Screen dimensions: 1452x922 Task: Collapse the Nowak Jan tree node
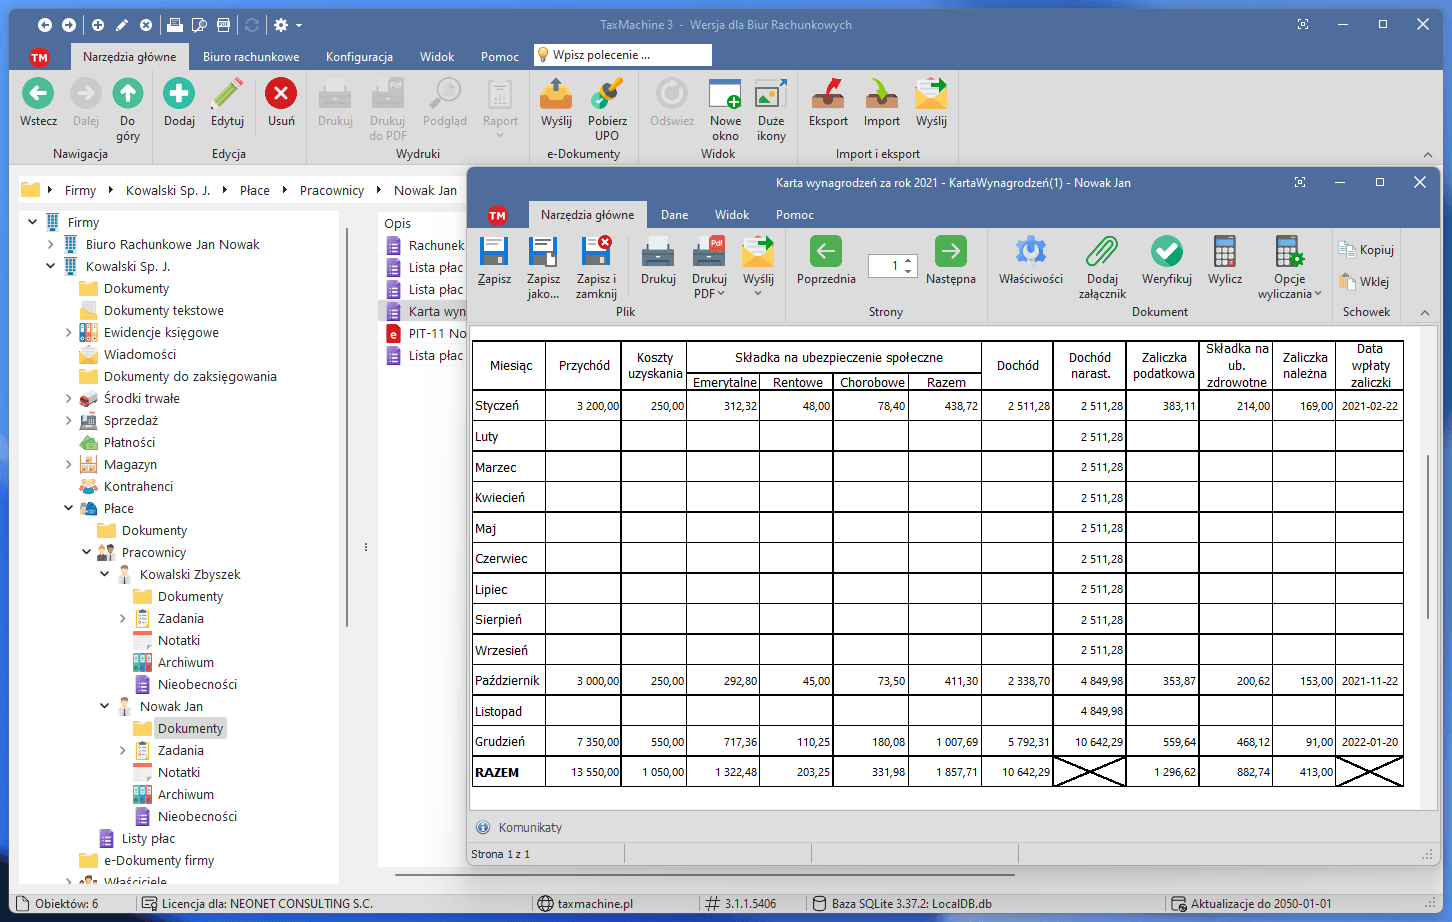(105, 706)
